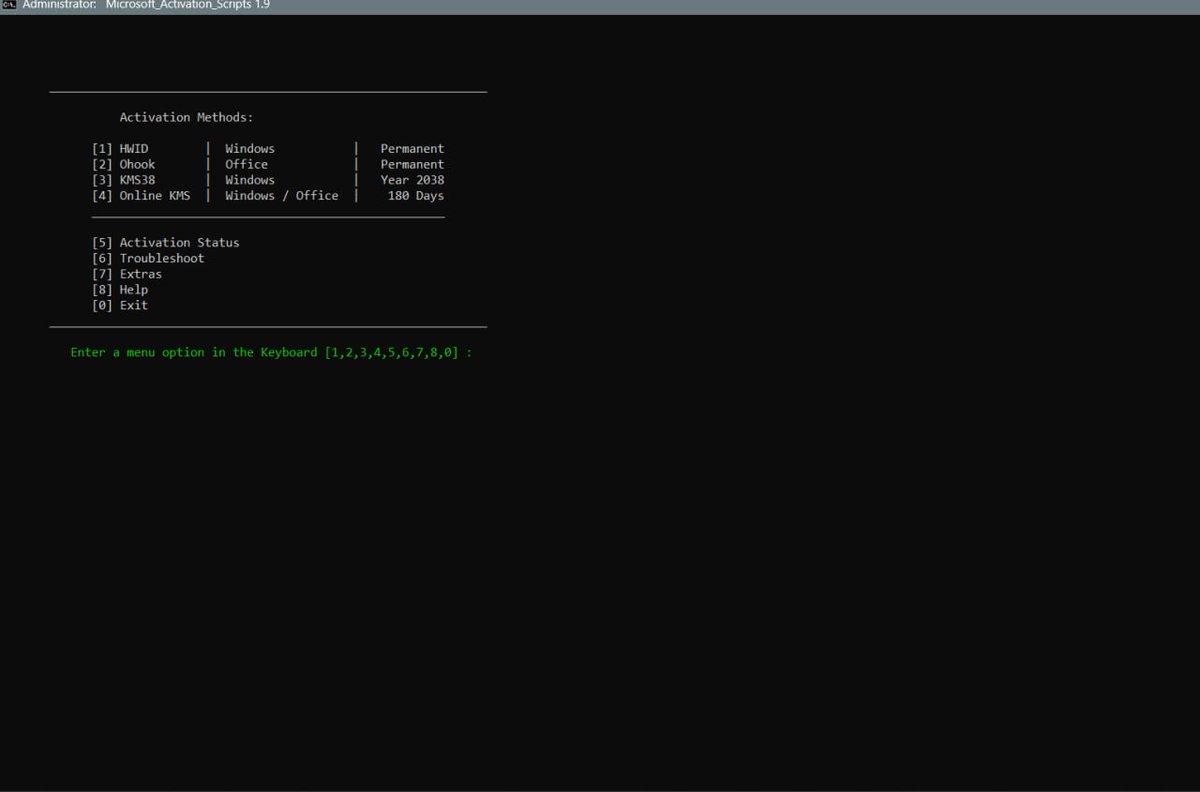Click the green 'Enter a menu option' prompt
Viewport: 1200px width, 792px height.
(x=271, y=353)
